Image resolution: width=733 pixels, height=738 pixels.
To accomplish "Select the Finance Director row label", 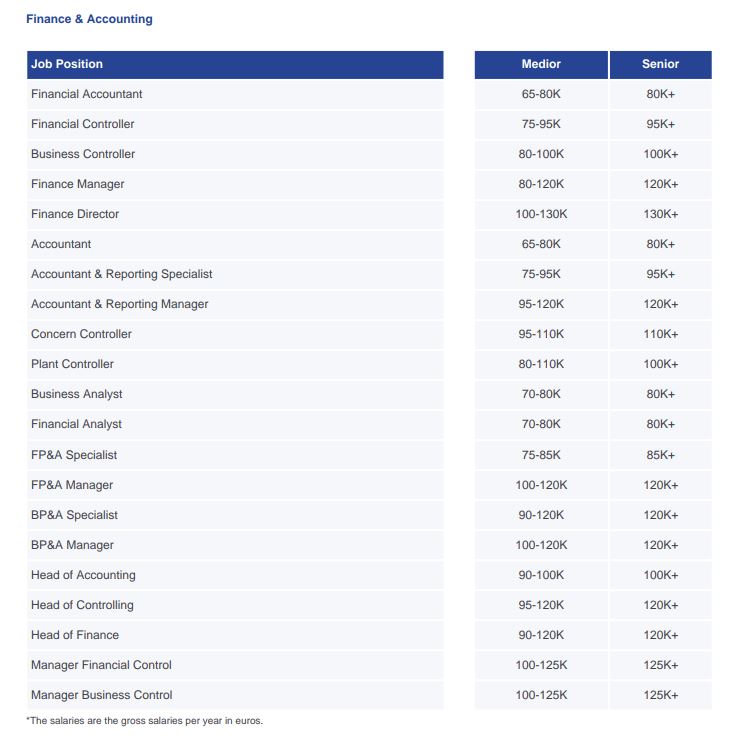I will 75,214.
